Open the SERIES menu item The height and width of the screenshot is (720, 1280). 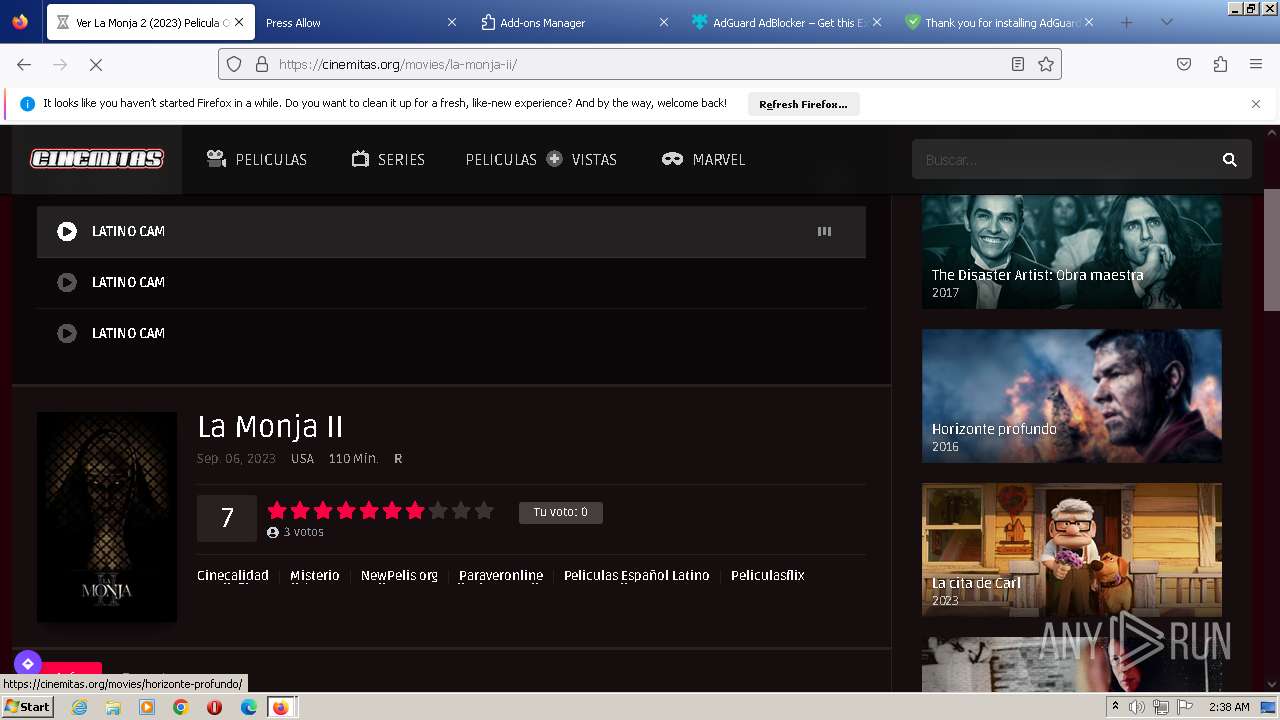click(x=388, y=159)
